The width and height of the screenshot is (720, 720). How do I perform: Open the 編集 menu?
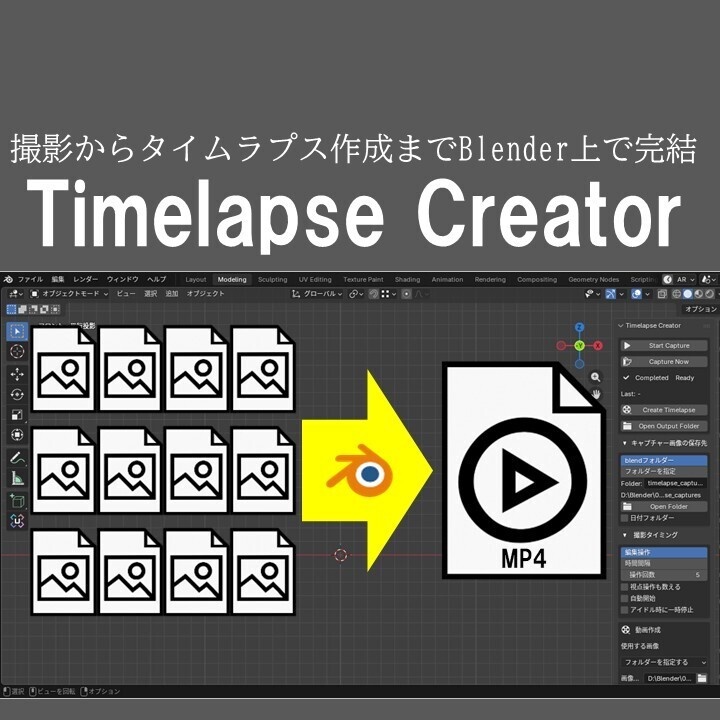tap(58, 279)
